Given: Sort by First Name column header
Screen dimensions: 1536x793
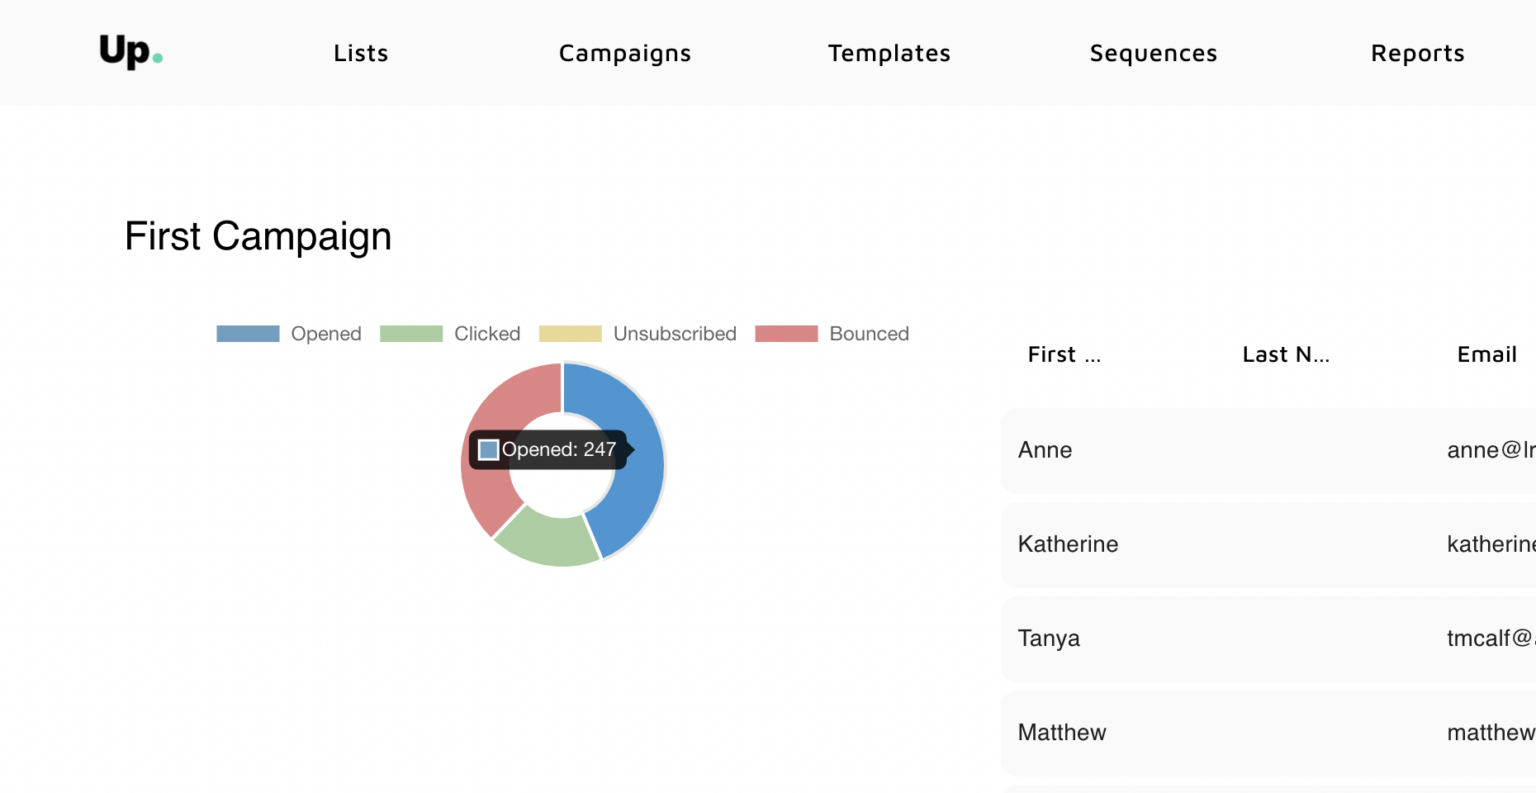Looking at the screenshot, I should click(x=1064, y=355).
